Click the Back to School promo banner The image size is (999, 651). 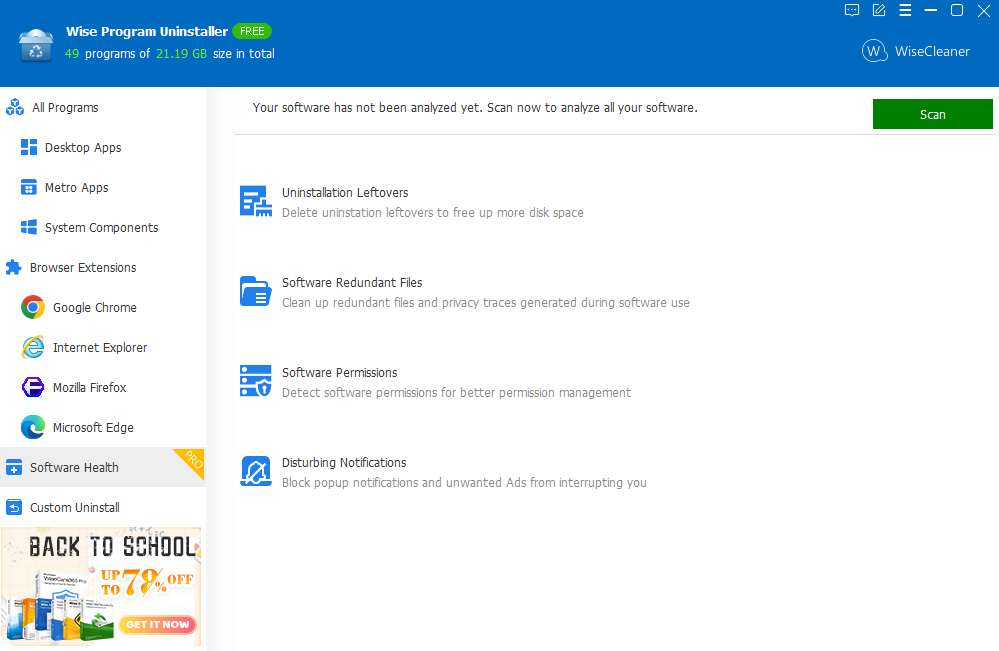[x=101, y=586]
